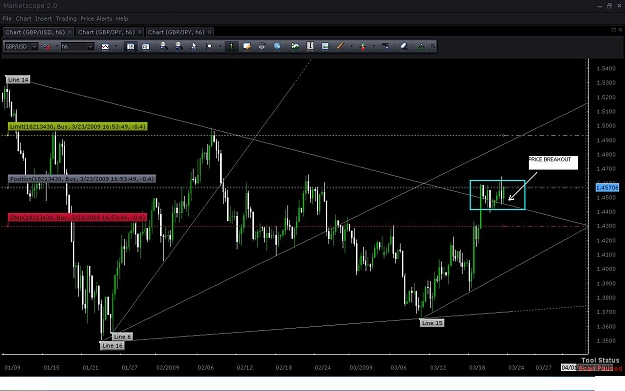Click the red data-source icon beside the symbol box
Screen dimensions: 625x391
(x=47, y=47)
